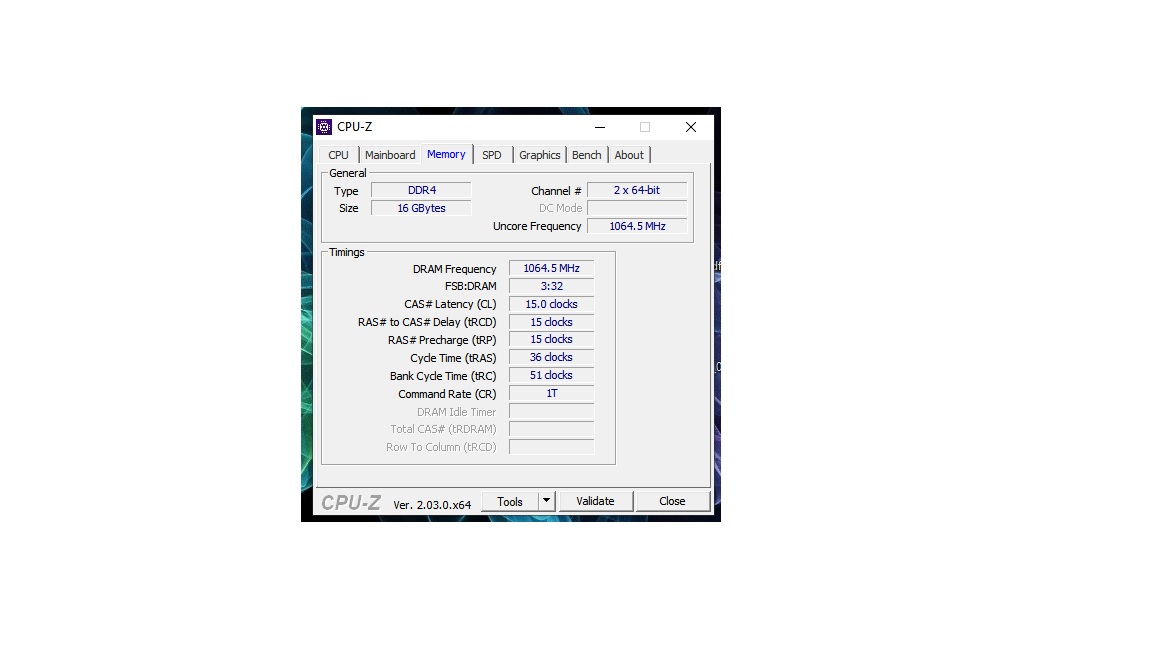The width and height of the screenshot is (1152, 648).
Task: Click the tRP 15 clocks value
Action: tap(552, 339)
